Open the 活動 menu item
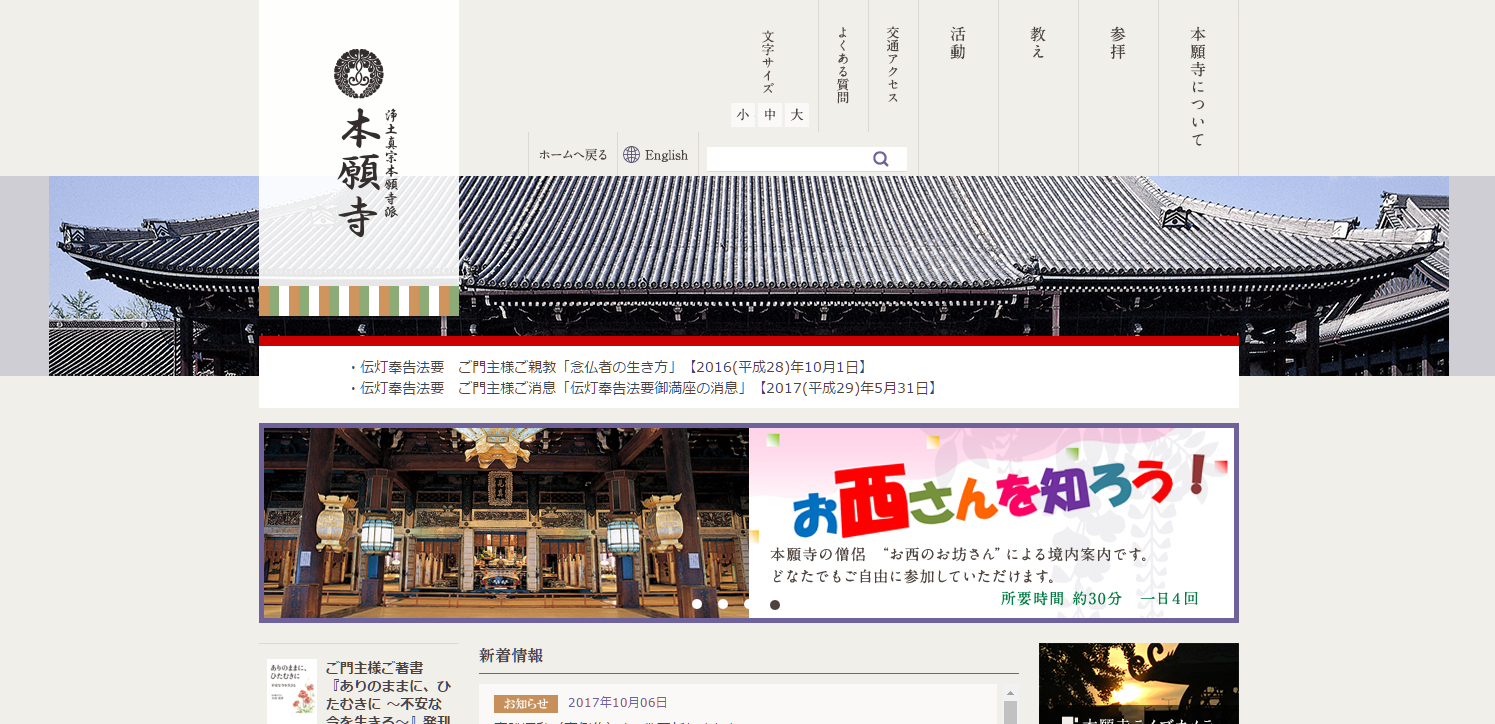 pyautogui.click(x=958, y=44)
